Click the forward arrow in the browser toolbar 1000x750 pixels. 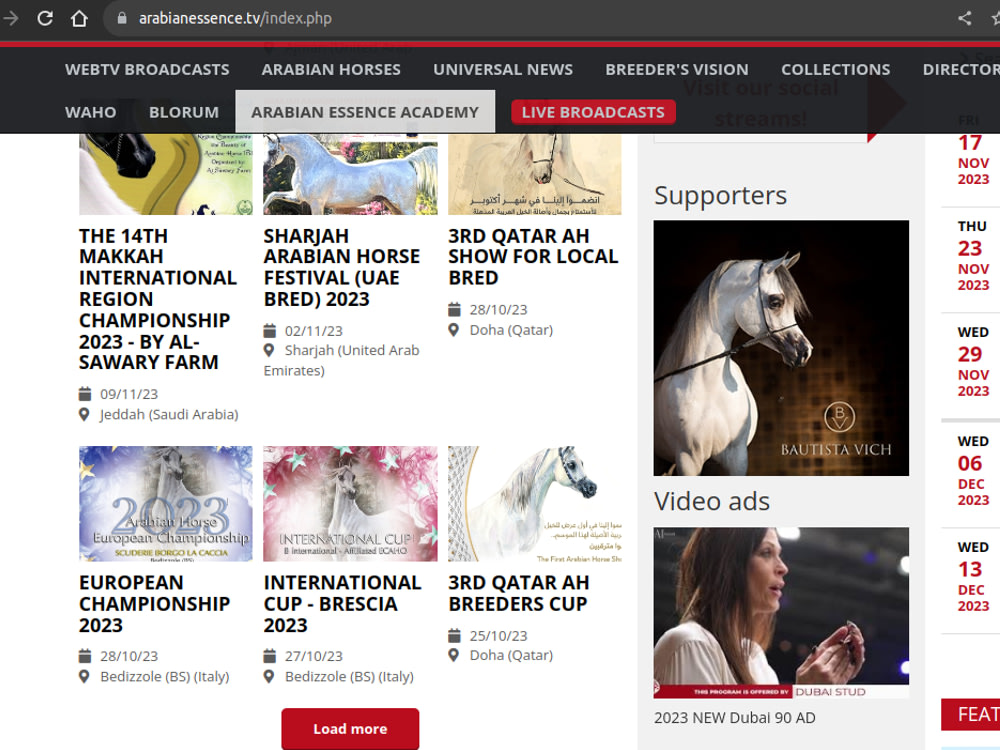(10, 18)
